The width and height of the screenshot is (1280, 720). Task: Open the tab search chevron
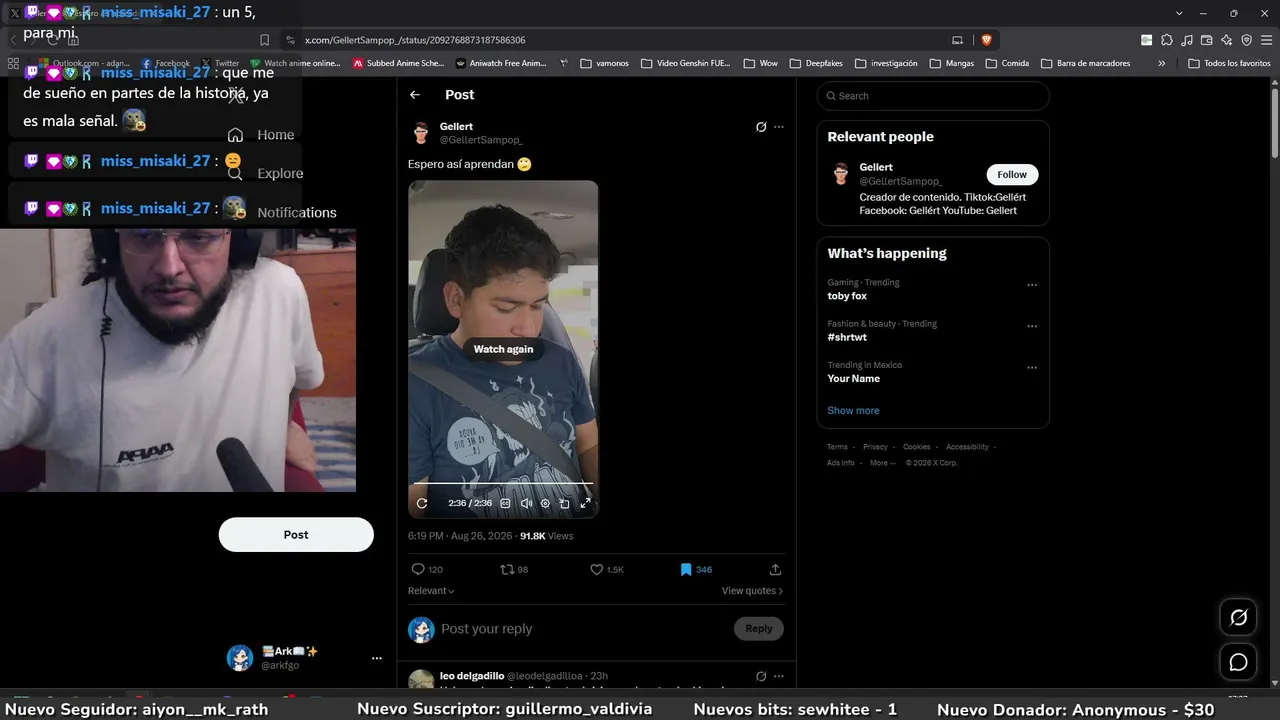pyautogui.click(x=1179, y=13)
